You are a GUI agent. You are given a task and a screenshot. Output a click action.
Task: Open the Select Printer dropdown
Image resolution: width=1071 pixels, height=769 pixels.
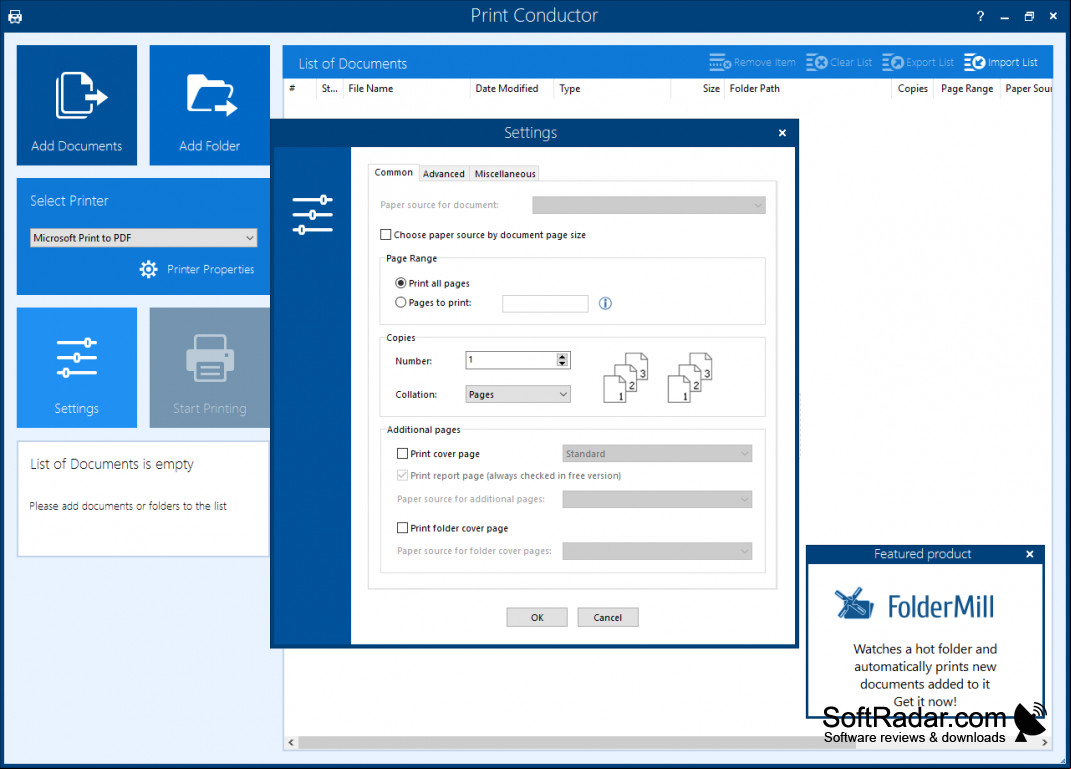click(x=143, y=238)
